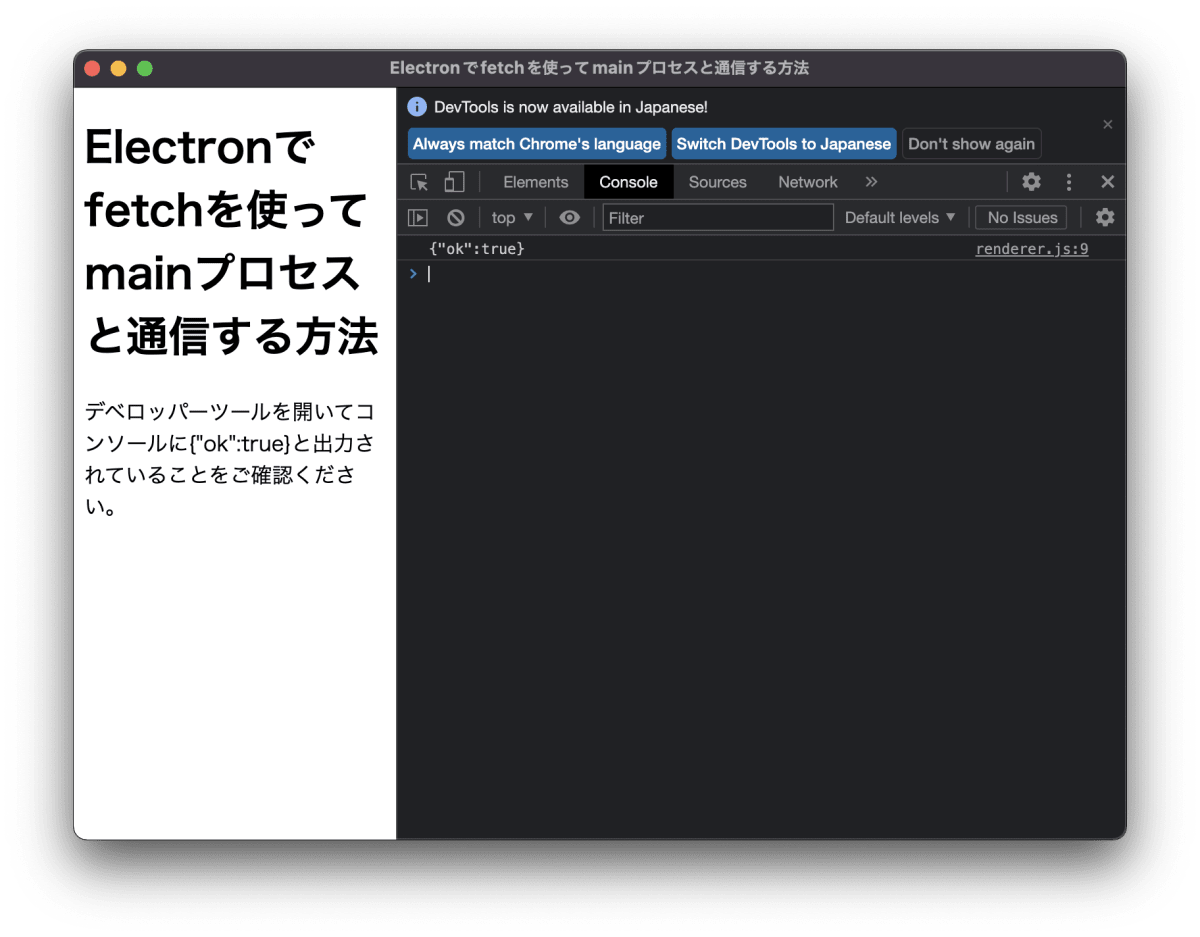1200x937 pixels.
Task: Switch to the Sources tab
Action: (717, 182)
